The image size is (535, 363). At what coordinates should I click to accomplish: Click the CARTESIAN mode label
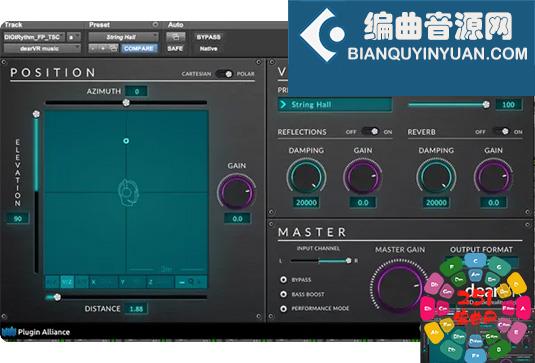(x=196, y=74)
